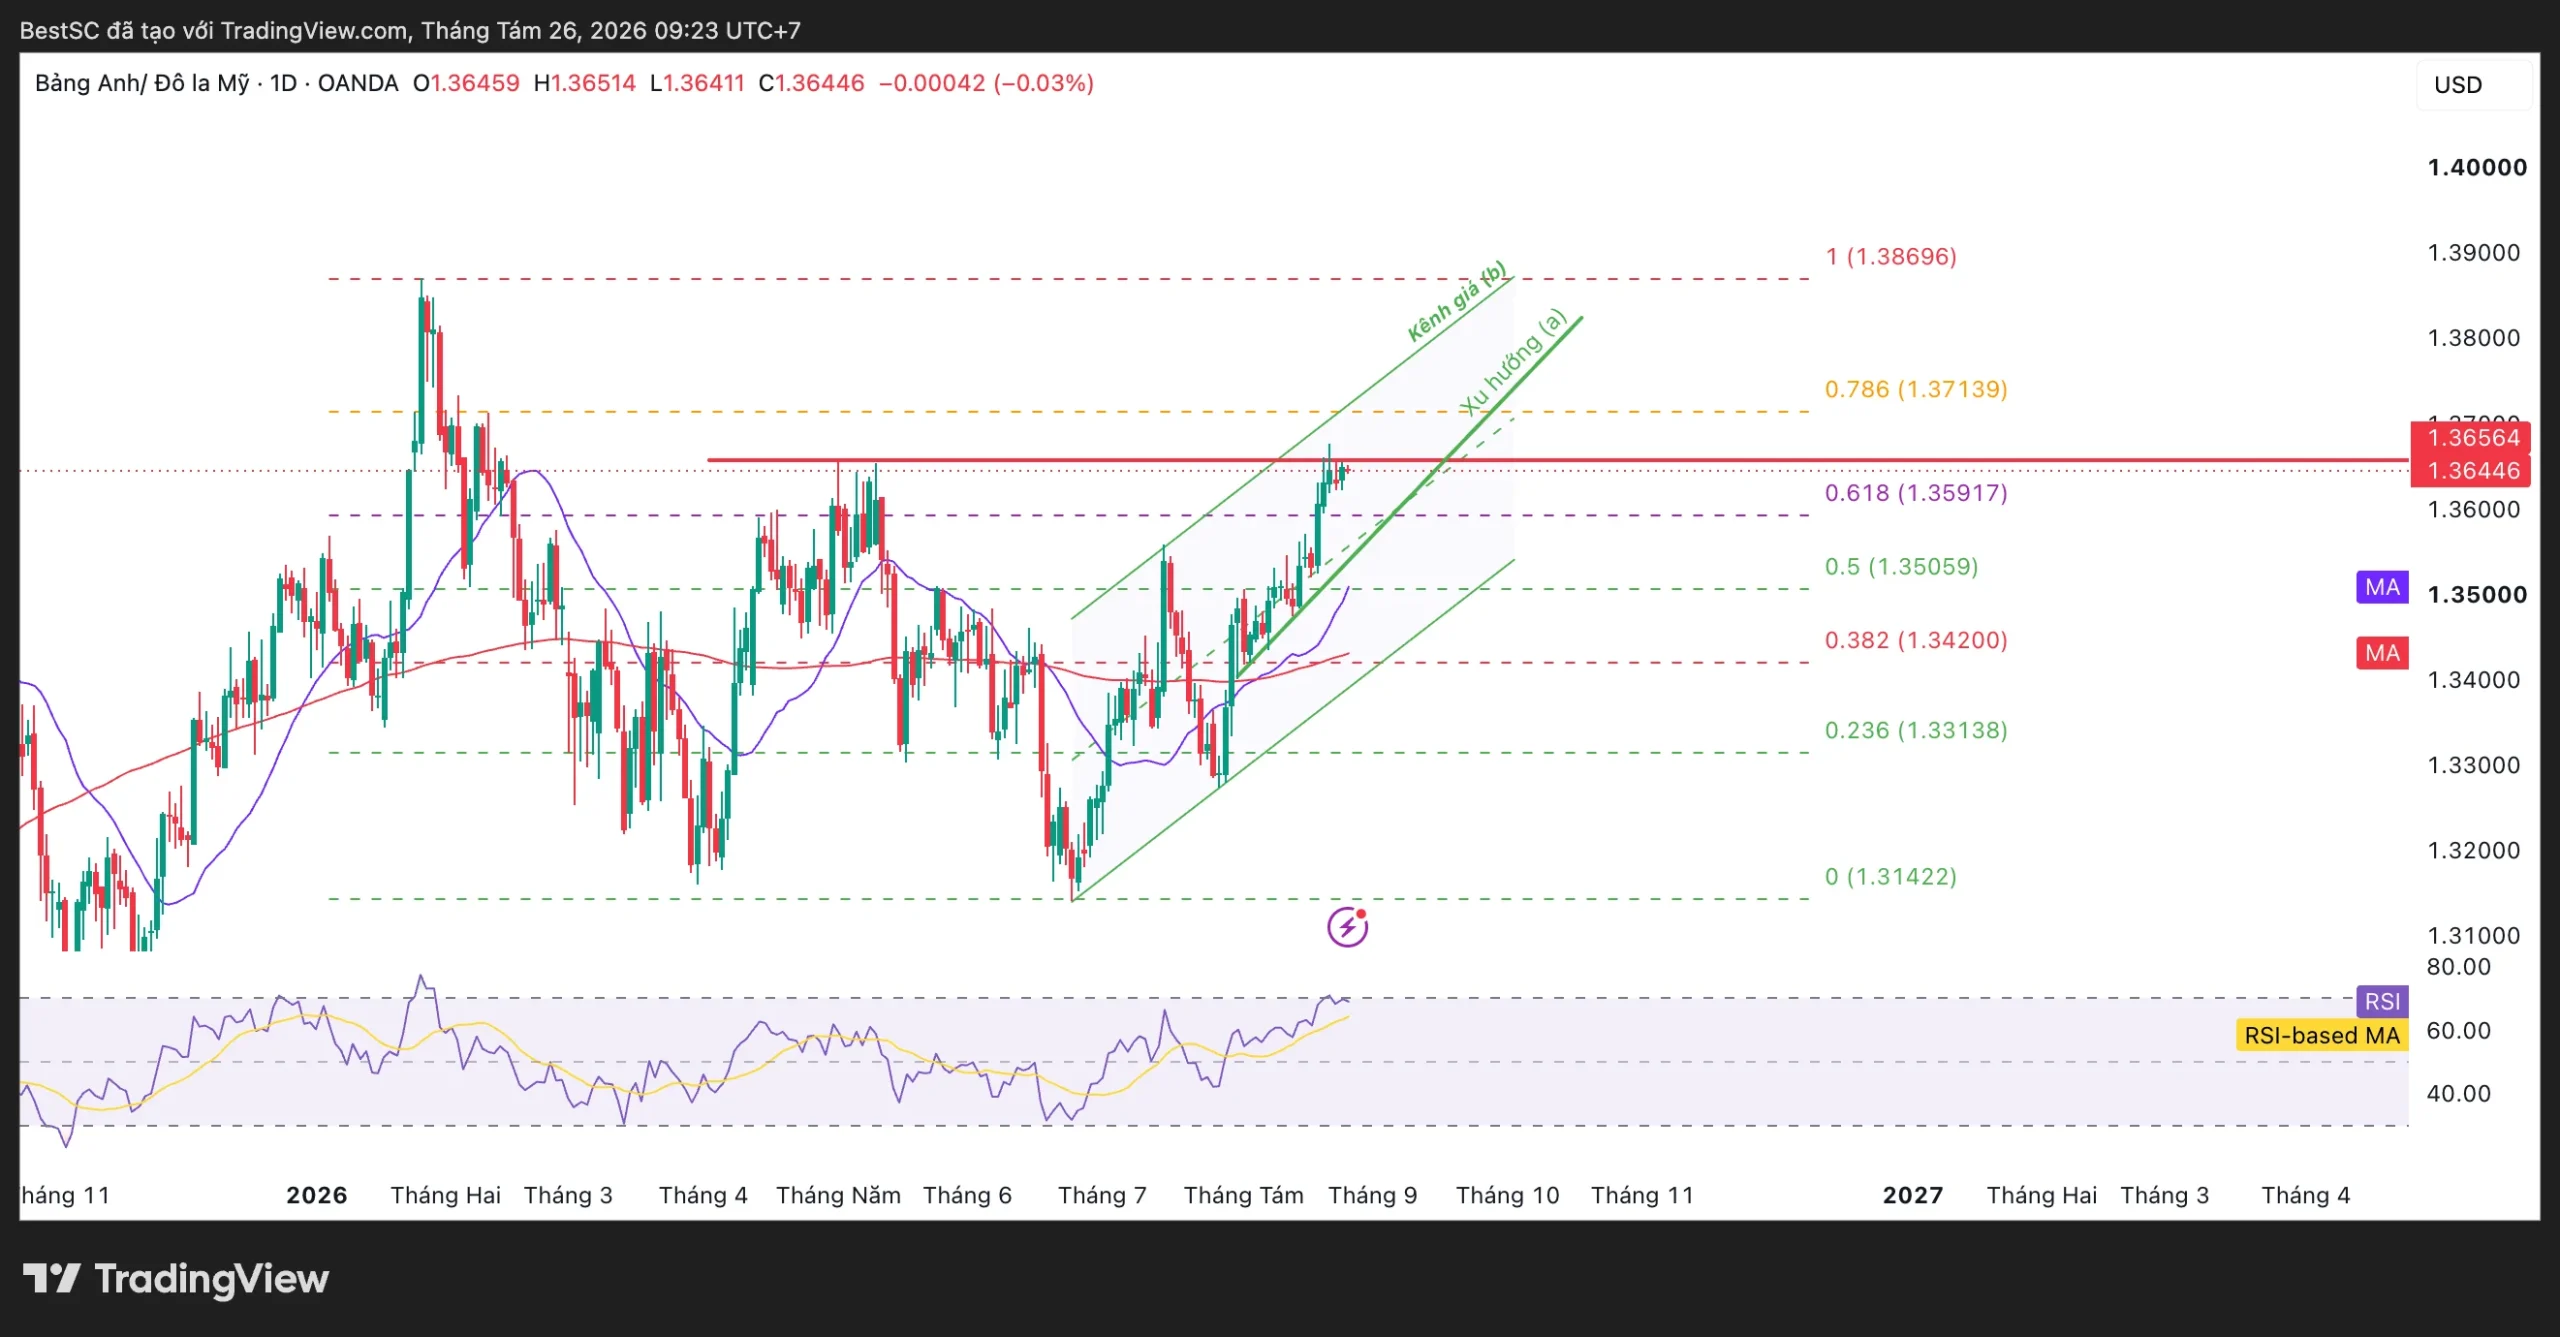Click the purple MA indicator tag
Image resolution: width=2560 pixels, height=1337 pixels.
[x=2382, y=587]
